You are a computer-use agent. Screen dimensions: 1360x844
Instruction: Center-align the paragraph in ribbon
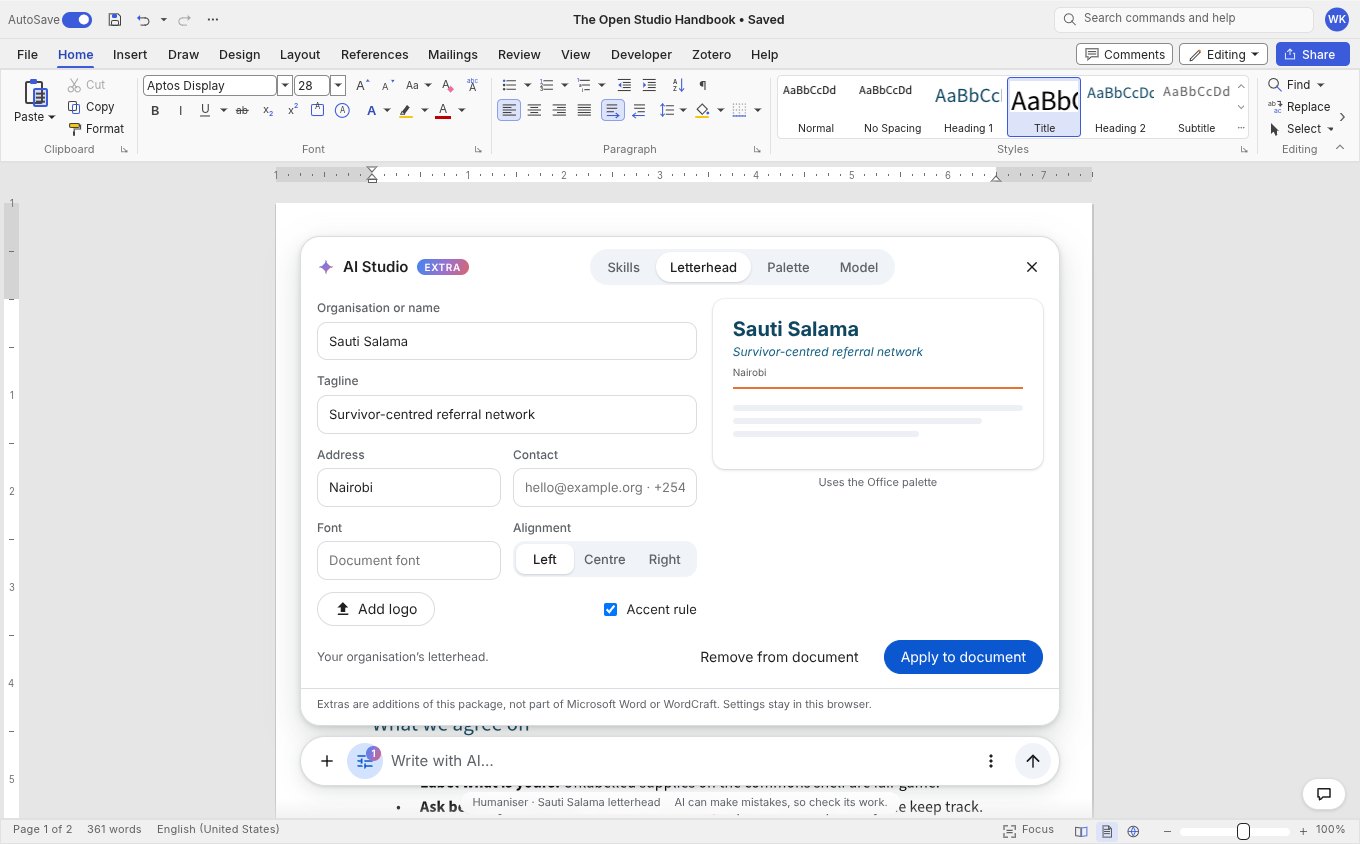point(534,111)
